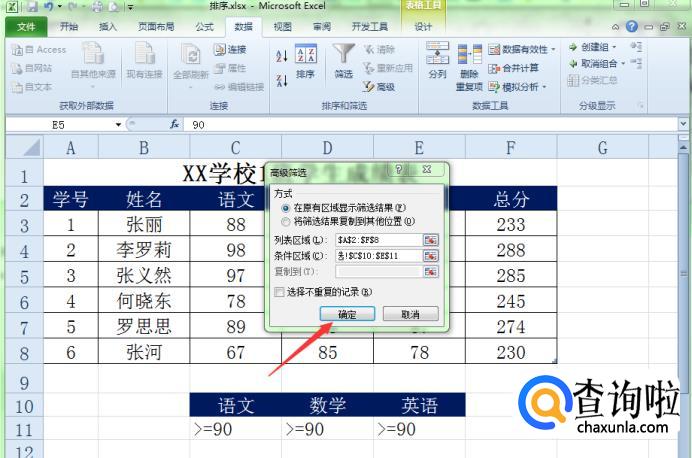Click column G header
Image resolution: width=692 pixels, height=458 pixels.
pos(602,147)
